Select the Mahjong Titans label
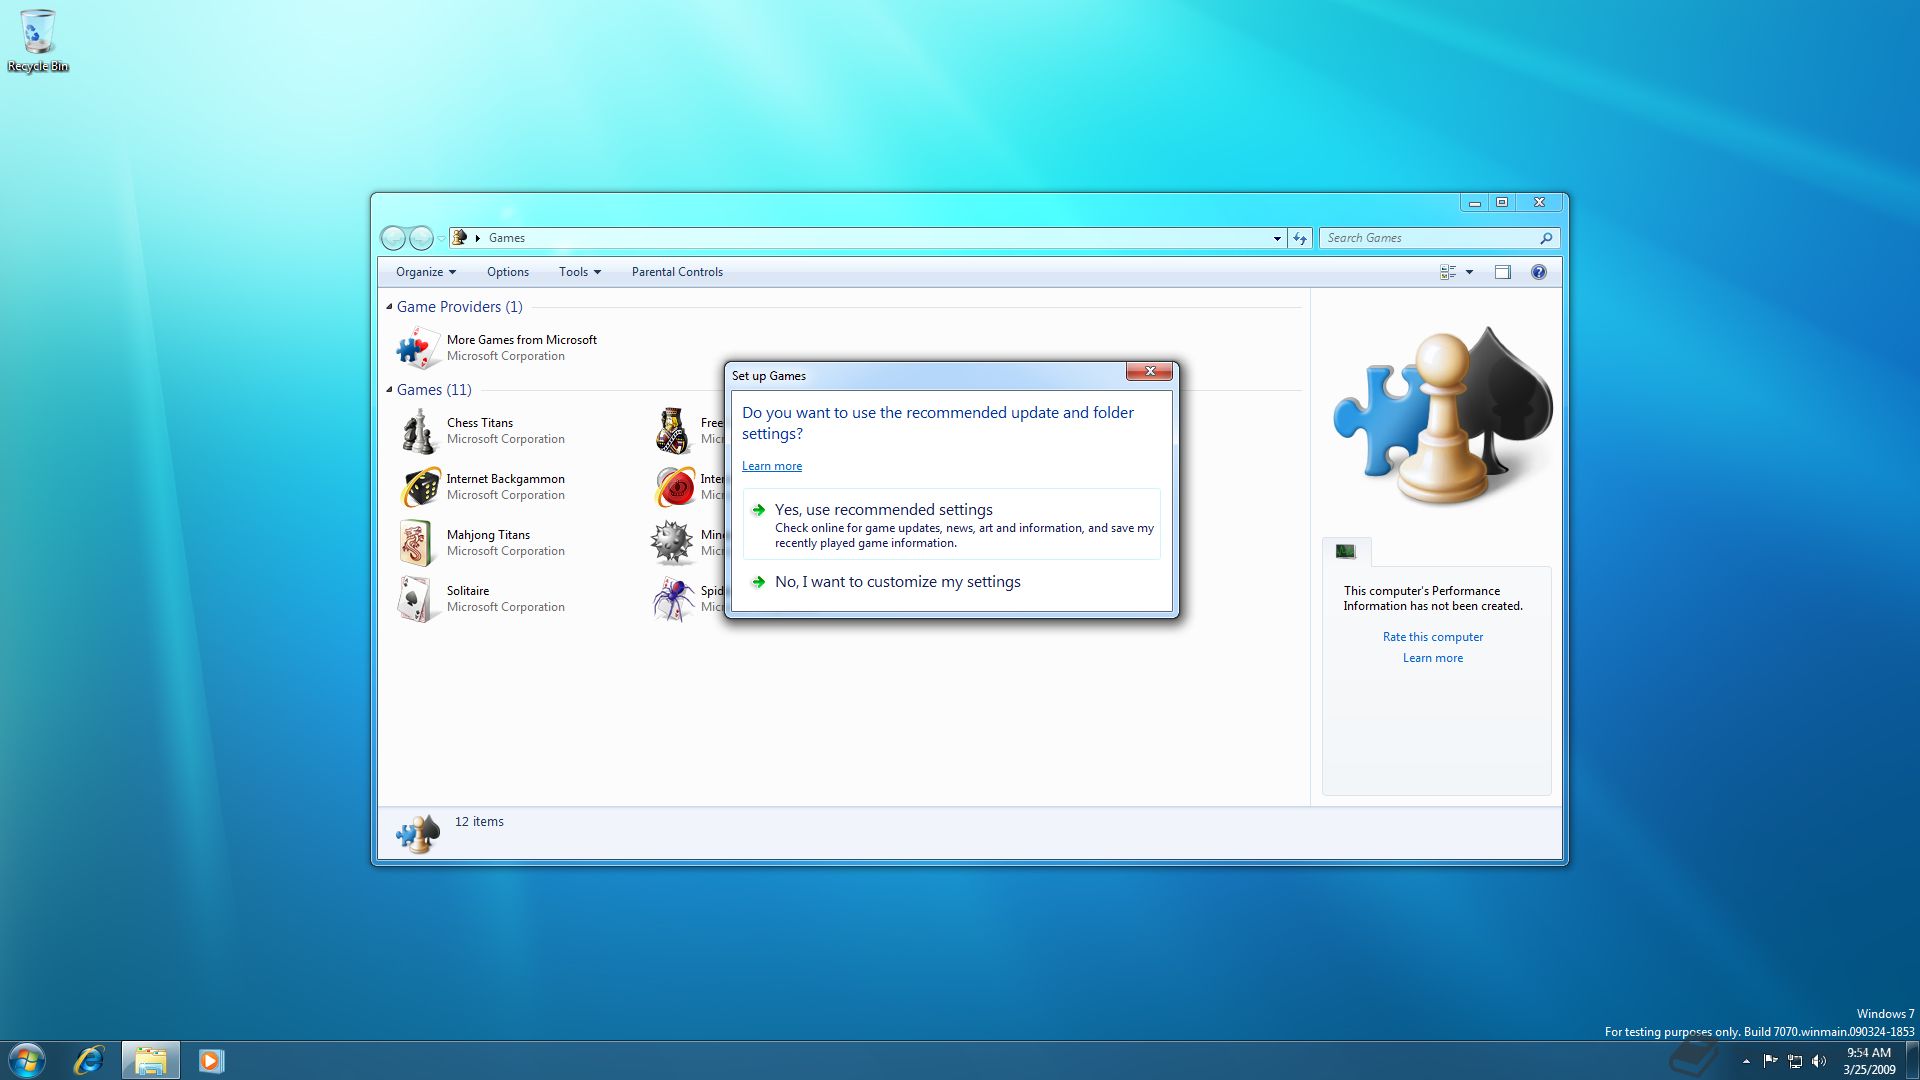The width and height of the screenshot is (1920, 1080). click(x=488, y=535)
